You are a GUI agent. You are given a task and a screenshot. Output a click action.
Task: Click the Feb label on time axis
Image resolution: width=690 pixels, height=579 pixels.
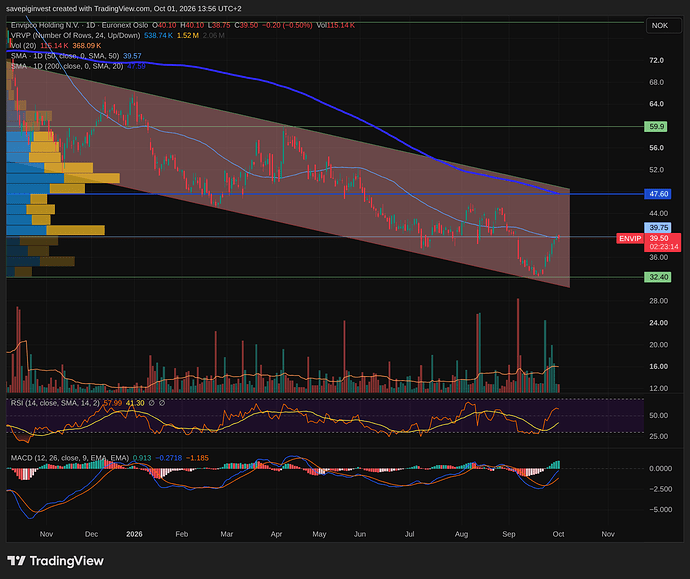click(182, 534)
